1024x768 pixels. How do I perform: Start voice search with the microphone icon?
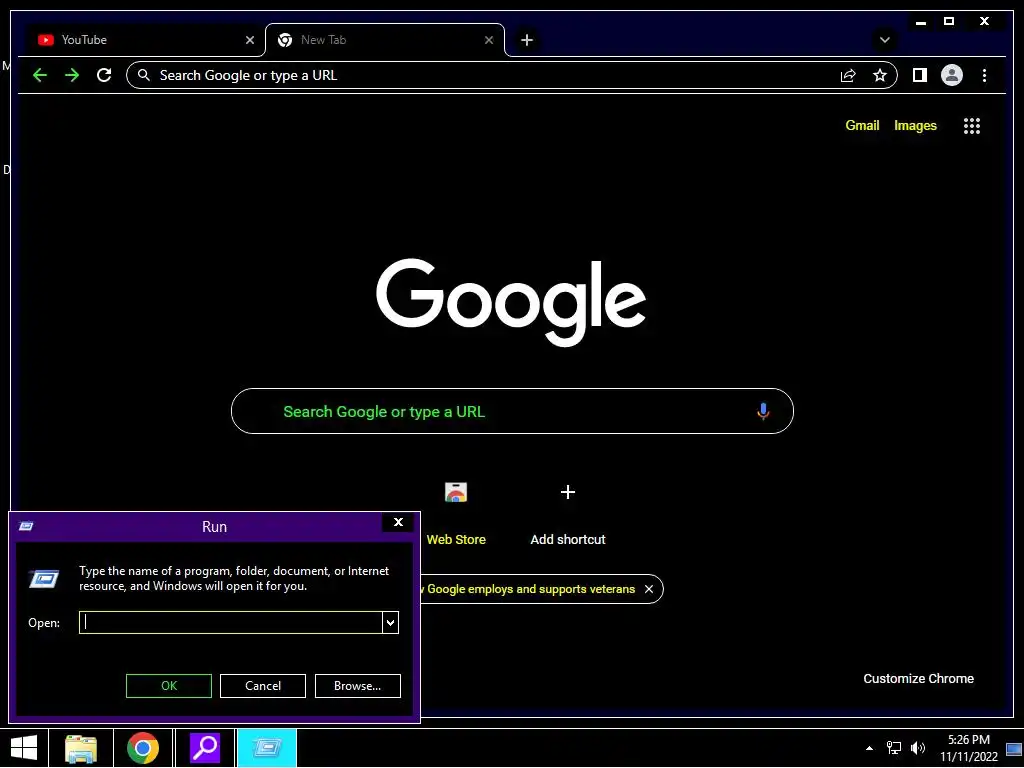point(763,411)
